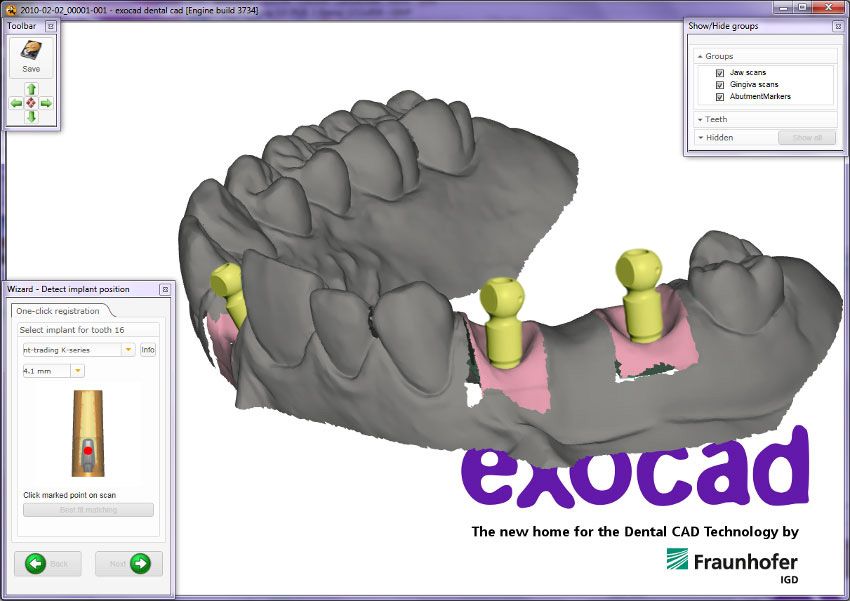
Task: Click the red center view reset icon
Action: click(x=31, y=103)
